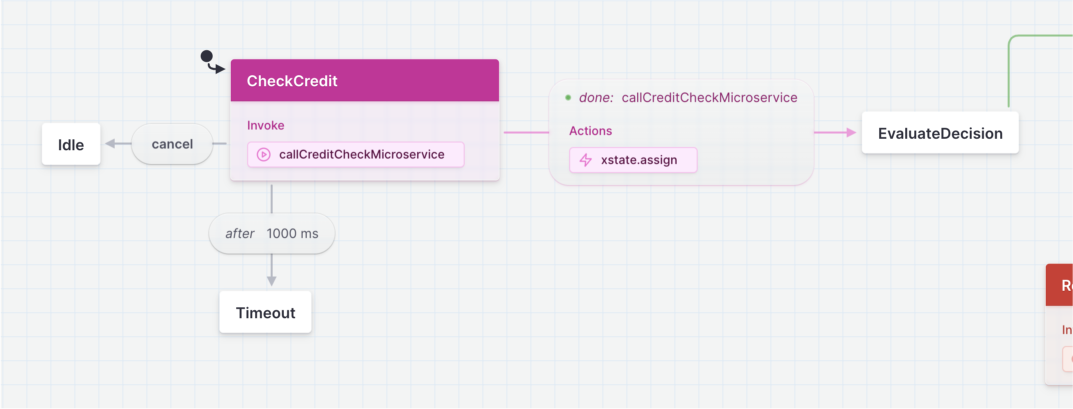
Task: Click the lightning bolt icon beside xstate.assign
Action: [586, 160]
